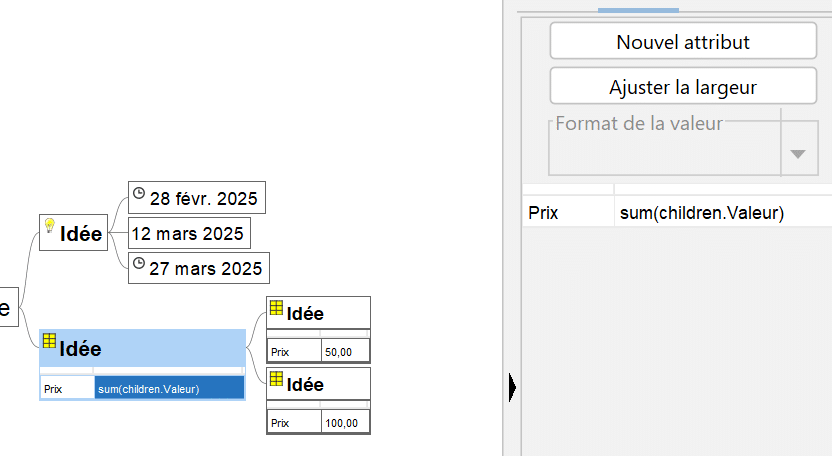Click table icon on highlighted Idée node
This screenshot has height=456, width=832.
49,341
